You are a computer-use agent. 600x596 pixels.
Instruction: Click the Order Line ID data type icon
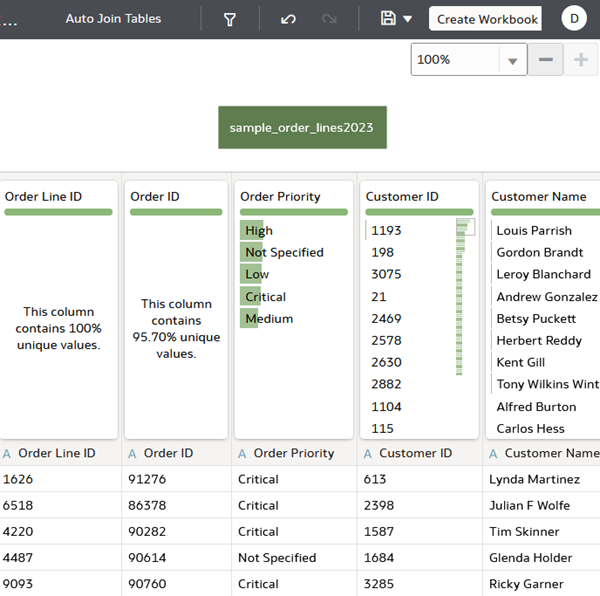point(7,454)
